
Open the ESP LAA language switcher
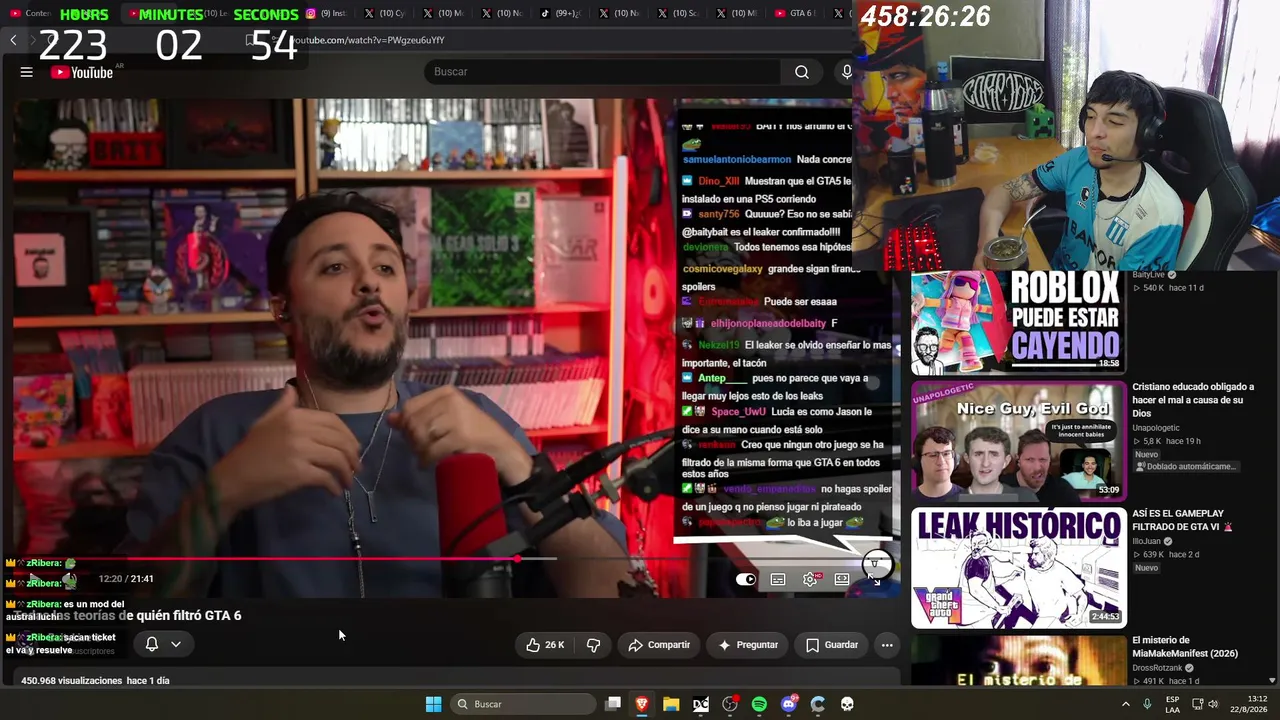pos(1172,704)
